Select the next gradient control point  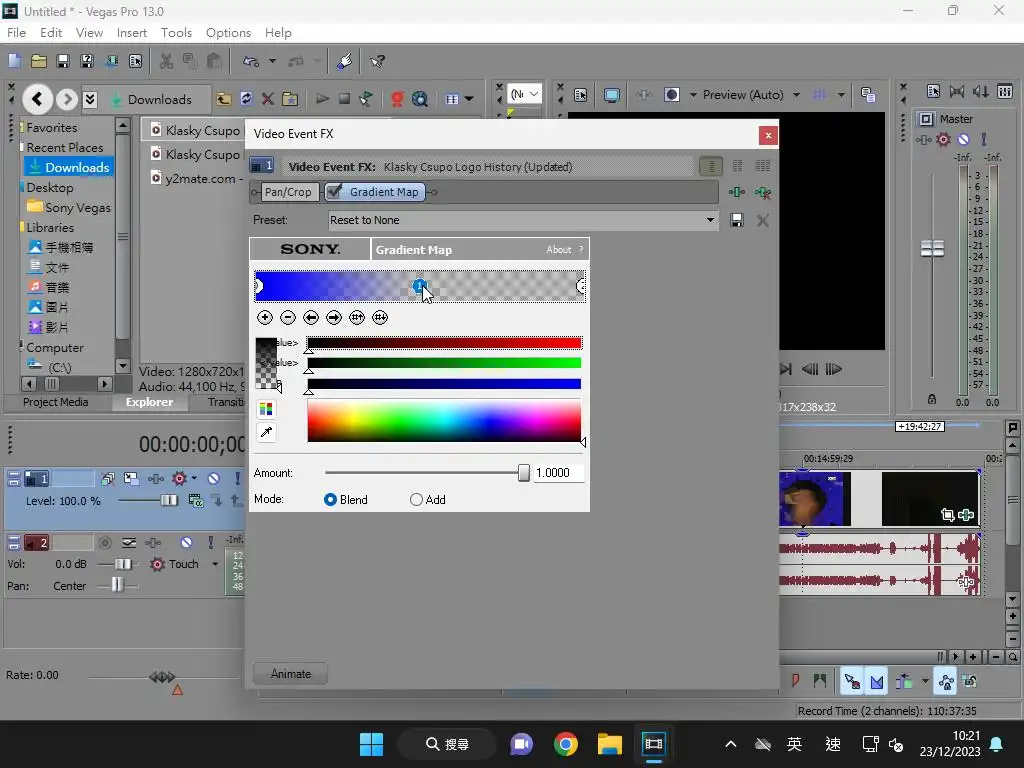[x=334, y=317]
